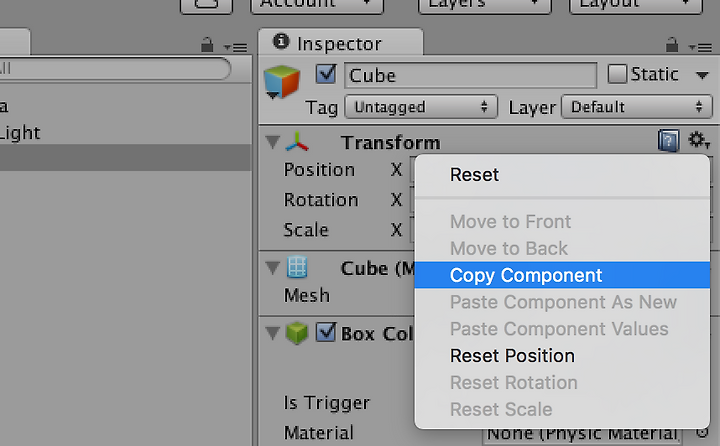Open the Transform component gear settings menu
Screen dimensions: 720x446
click(x=699, y=141)
